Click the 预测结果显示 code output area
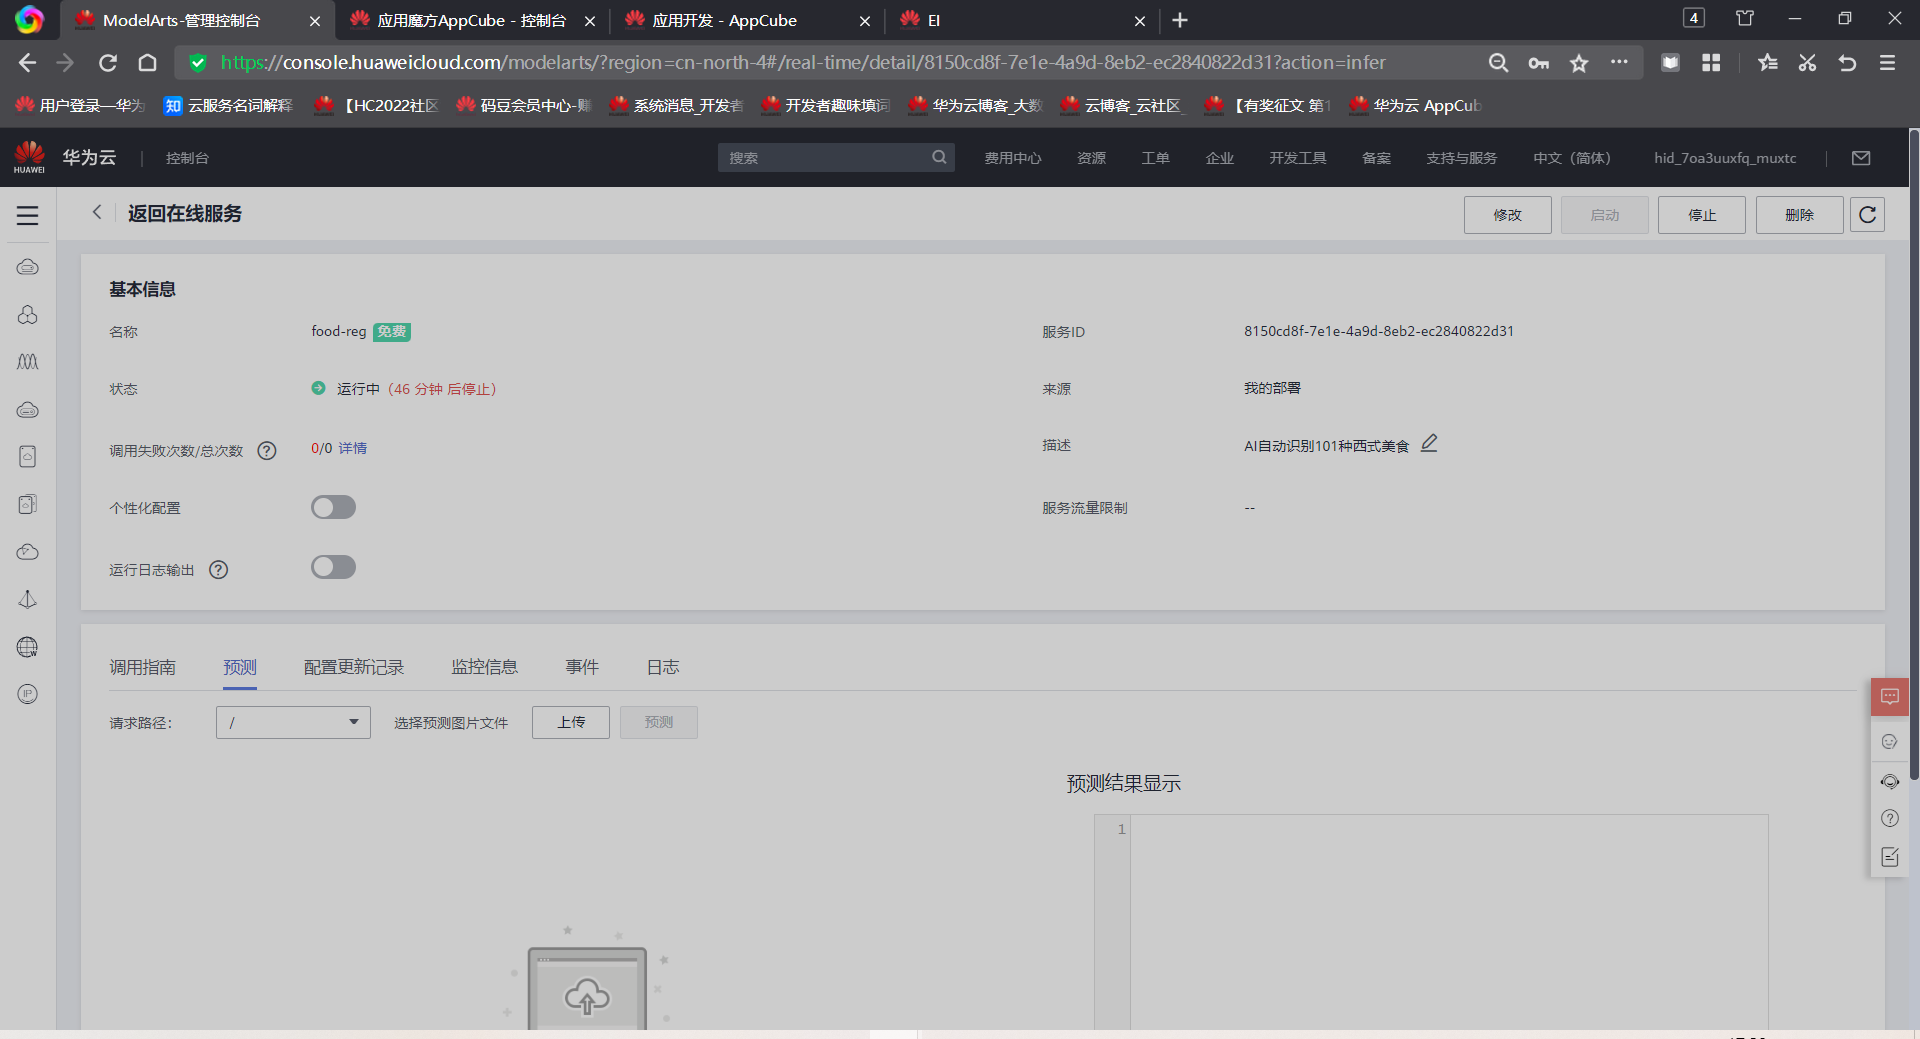1920x1039 pixels. coord(1431,922)
